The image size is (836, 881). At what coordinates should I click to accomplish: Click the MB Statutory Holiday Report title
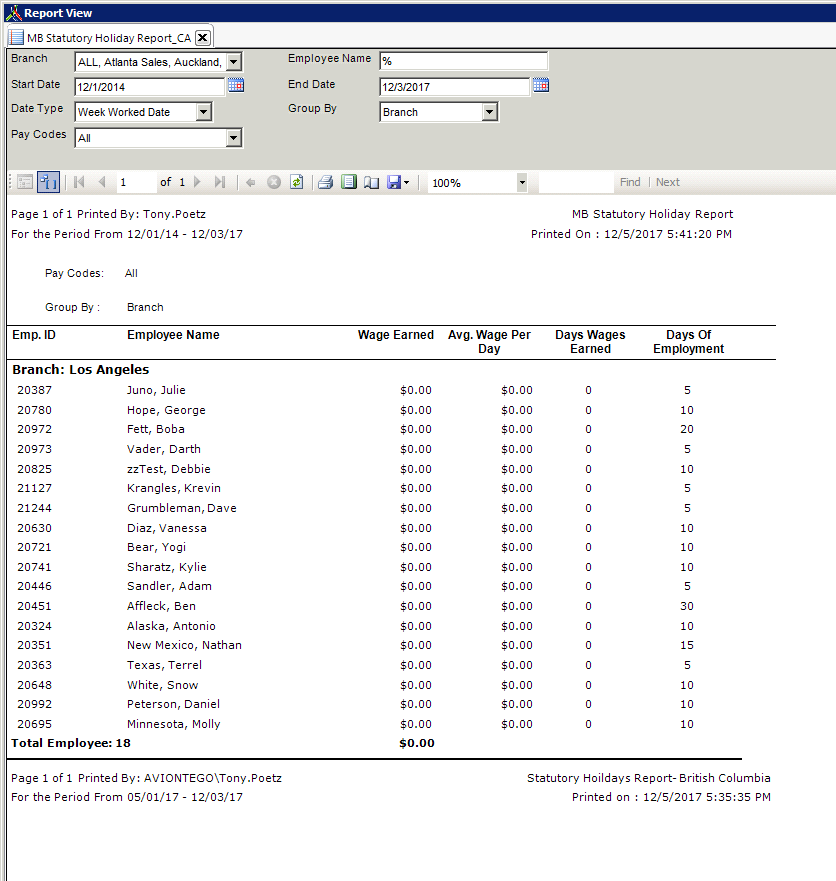tap(652, 214)
